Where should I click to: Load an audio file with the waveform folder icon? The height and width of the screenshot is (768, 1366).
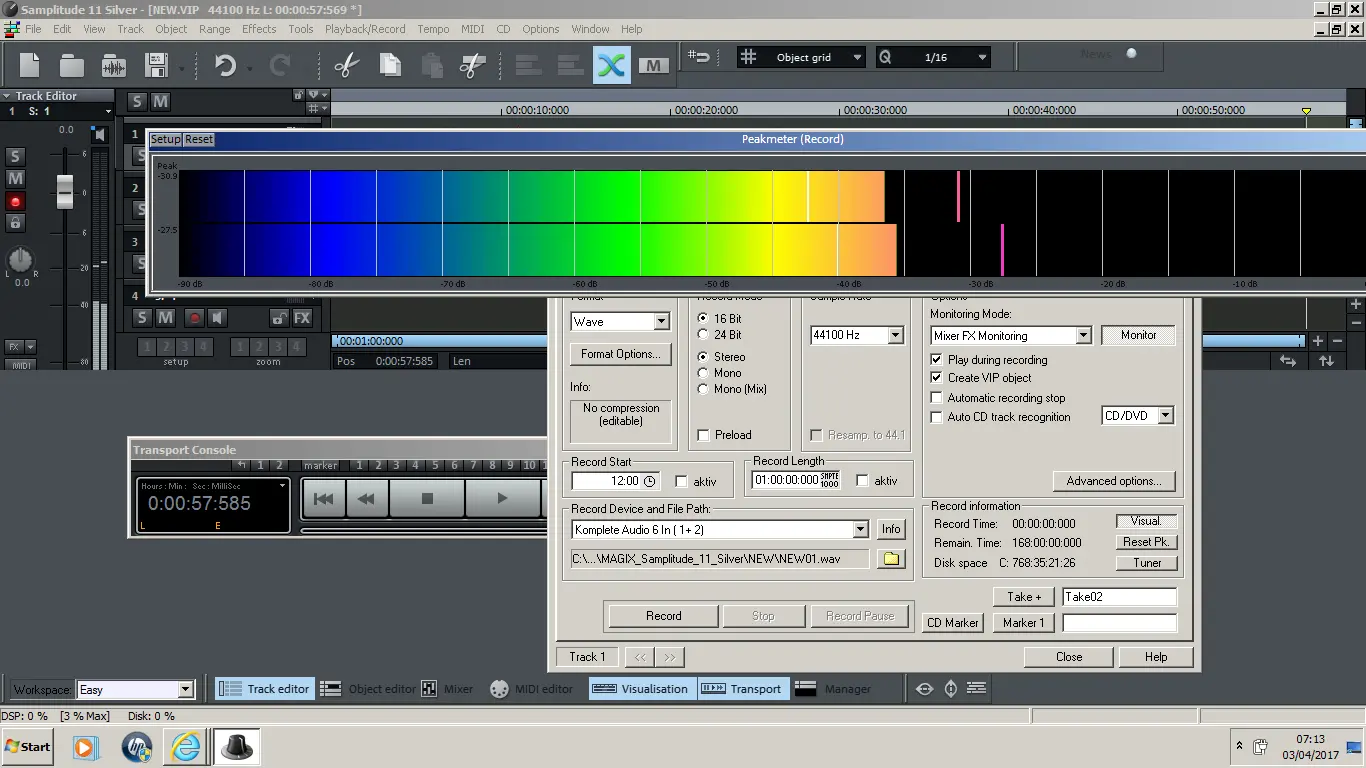click(114, 66)
